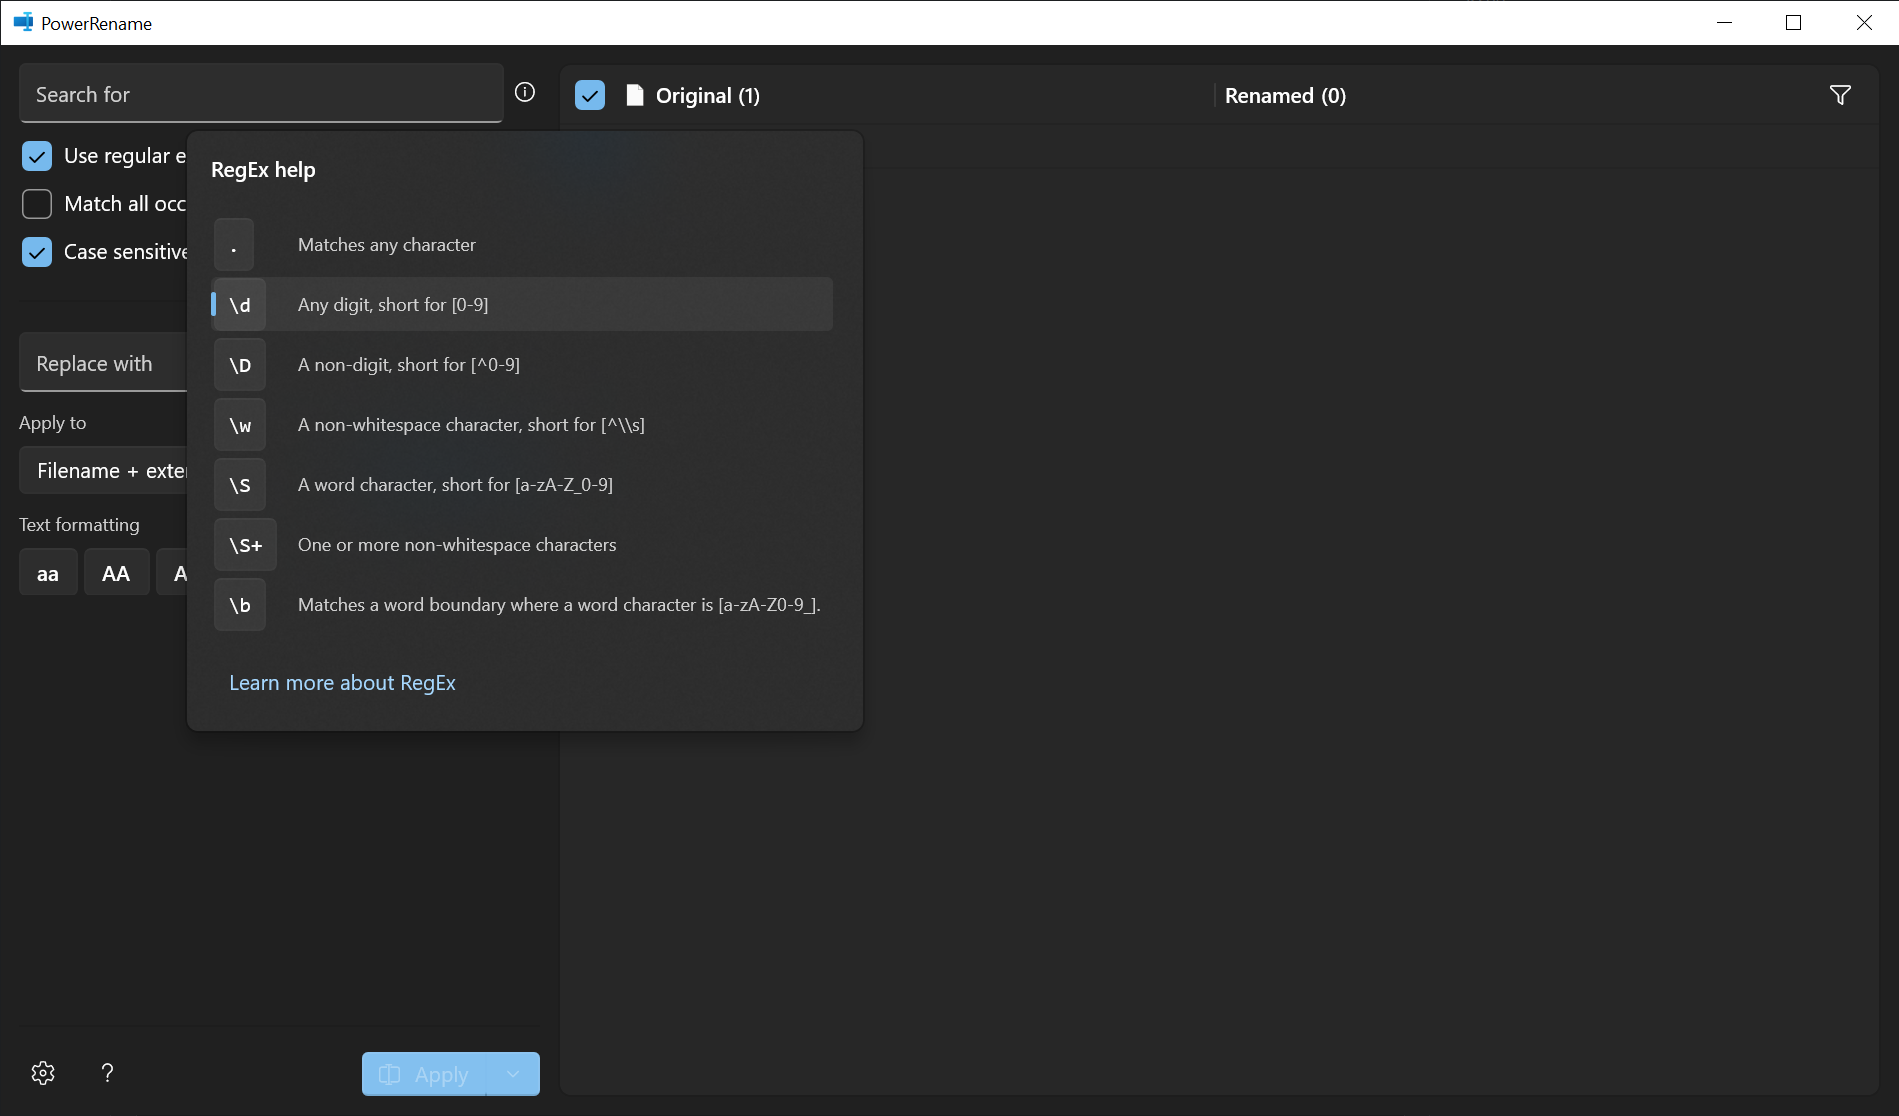Toggle the select-all checkbox beside Original
Viewport: 1899px width, 1116px height.
(x=590, y=94)
